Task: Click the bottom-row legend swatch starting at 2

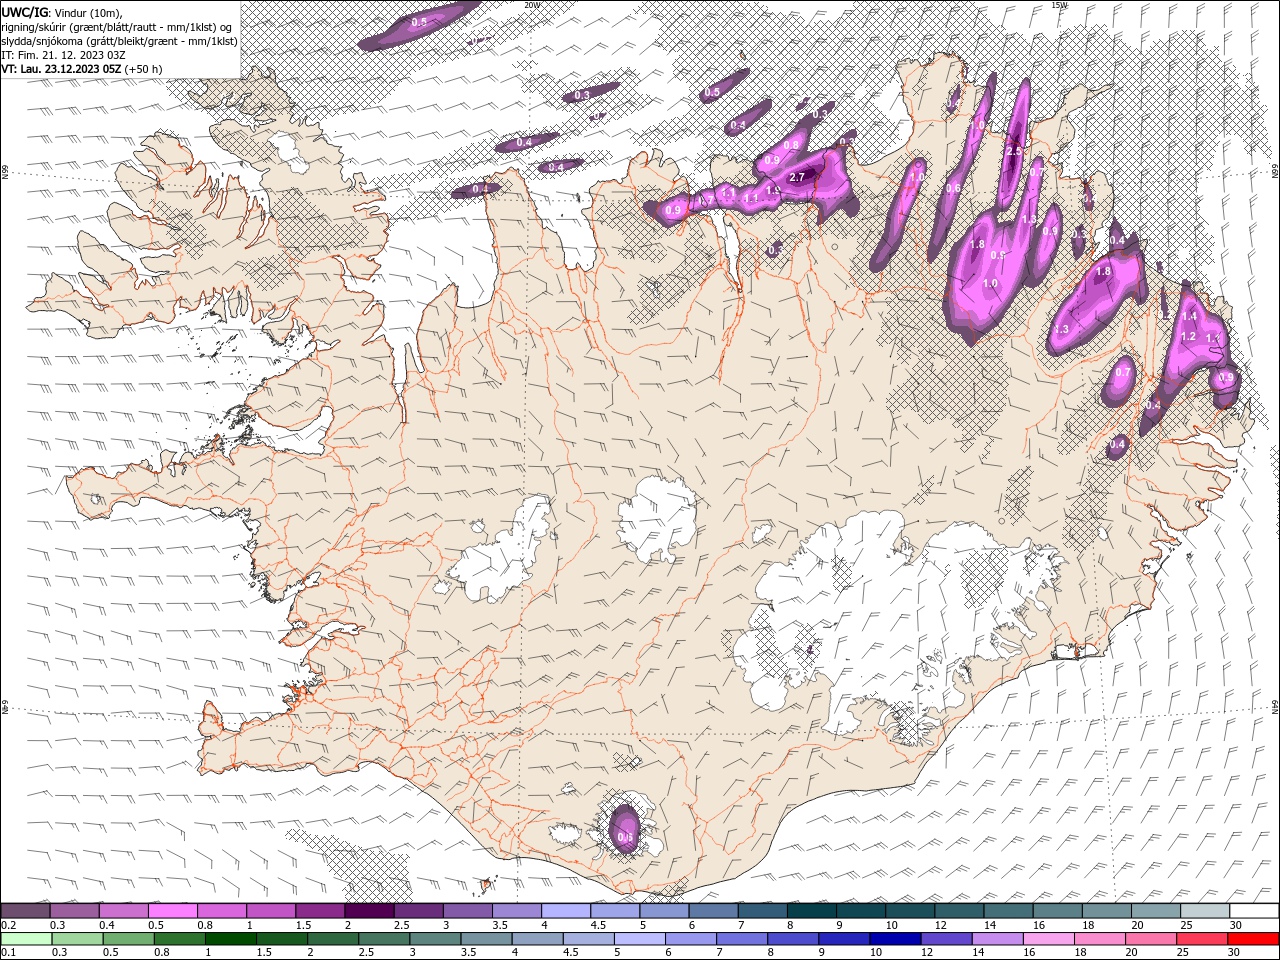Action: (332, 939)
